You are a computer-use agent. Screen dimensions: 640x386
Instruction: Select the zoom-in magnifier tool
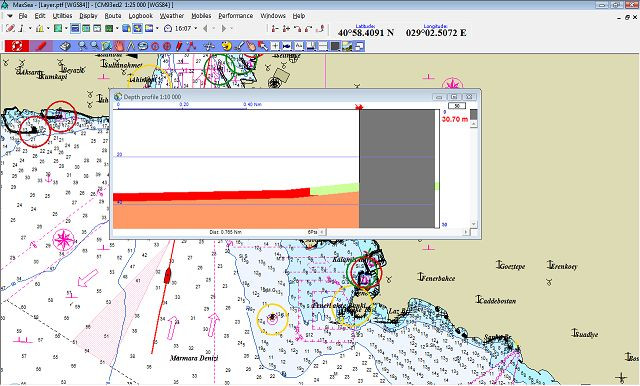[82, 46]
